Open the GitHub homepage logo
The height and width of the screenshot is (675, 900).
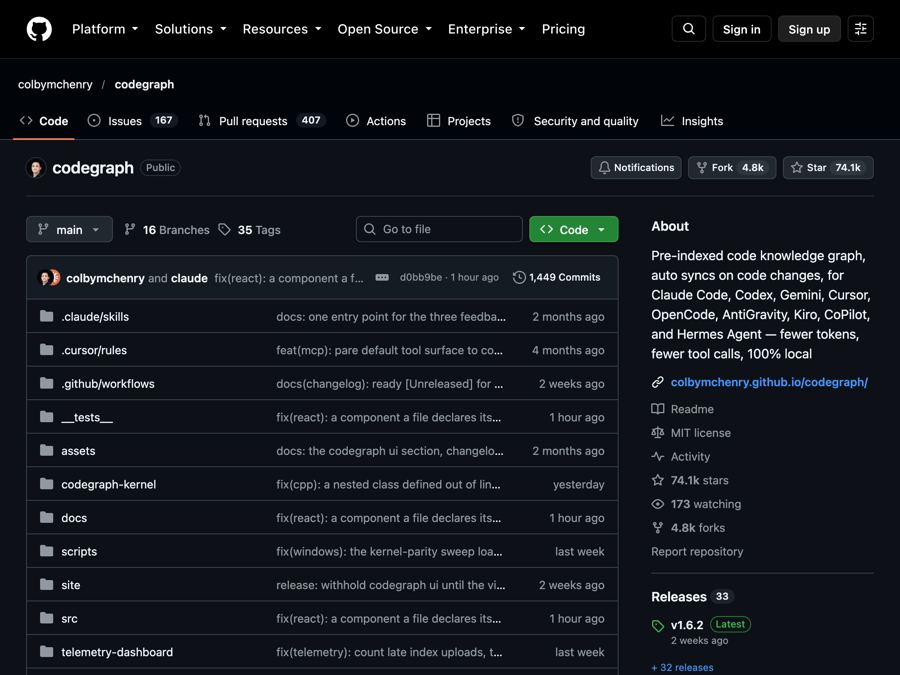[39, 29]
